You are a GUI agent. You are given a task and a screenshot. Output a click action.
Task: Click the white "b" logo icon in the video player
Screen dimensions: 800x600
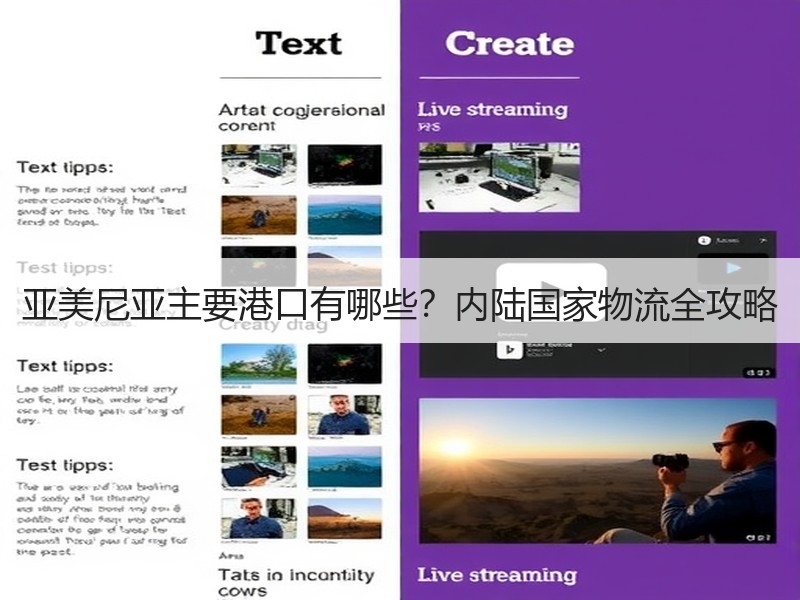pos(509,350)
